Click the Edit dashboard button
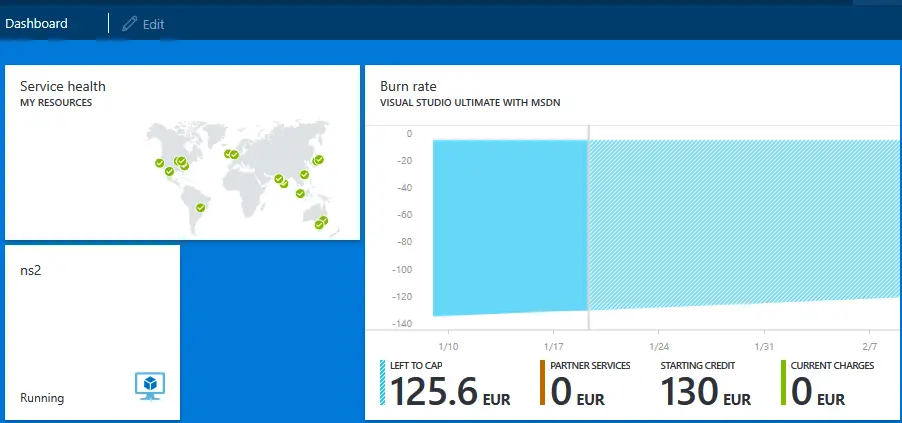Viewport: 902px width, 423px height. (x=143, y=24)
